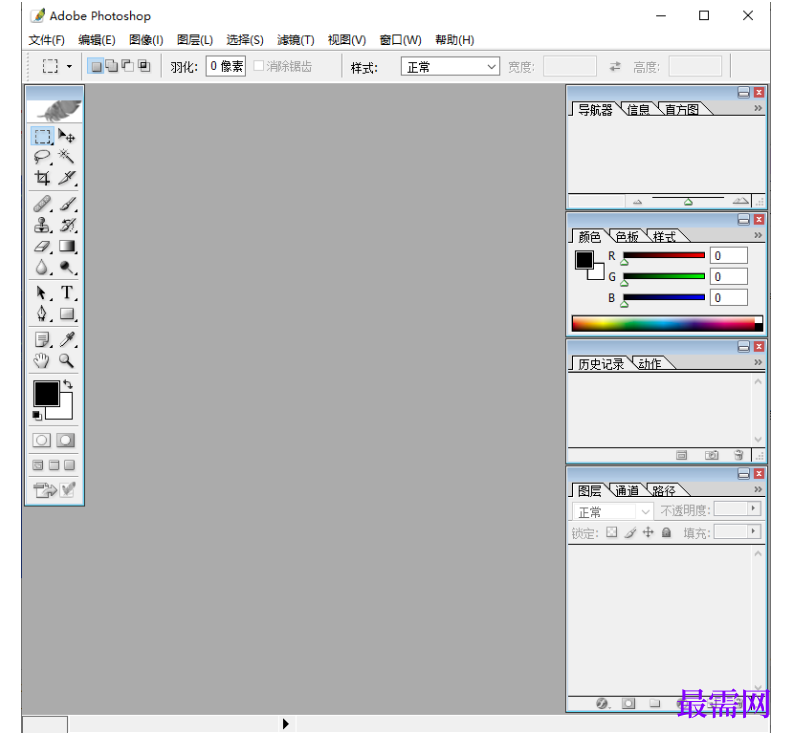Click the toolbox foreground color swatch
The image size is (789, 735).
point(46,393)
